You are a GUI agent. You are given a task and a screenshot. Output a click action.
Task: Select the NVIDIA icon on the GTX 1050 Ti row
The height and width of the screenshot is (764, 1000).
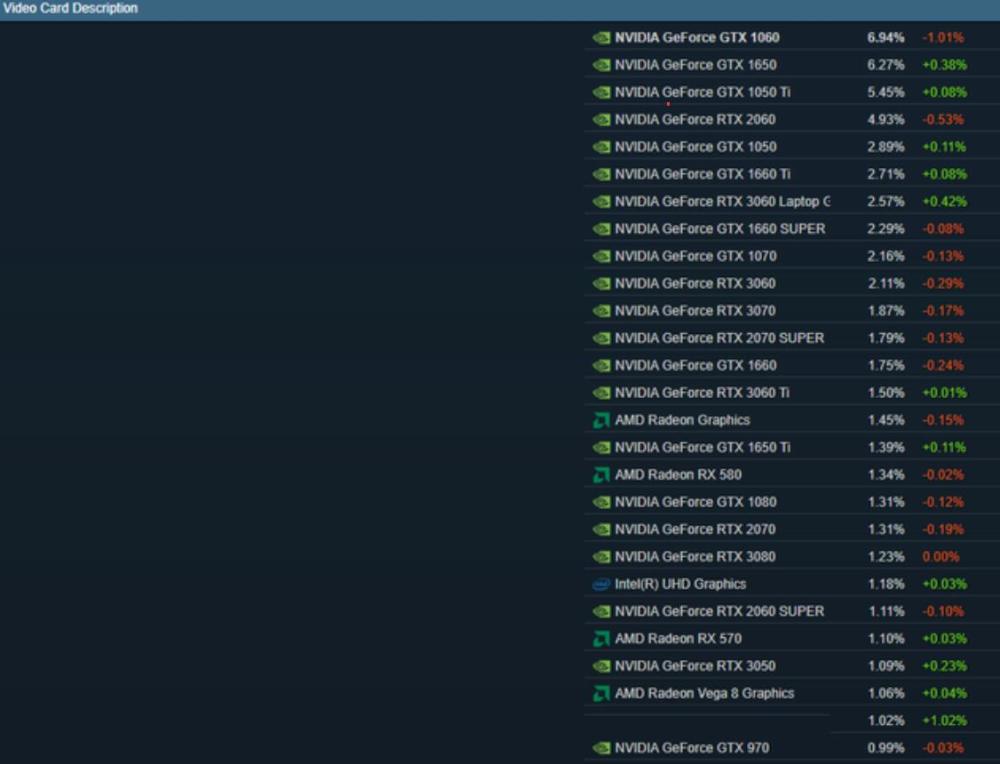pyautogui.click(x=601, y=92)
